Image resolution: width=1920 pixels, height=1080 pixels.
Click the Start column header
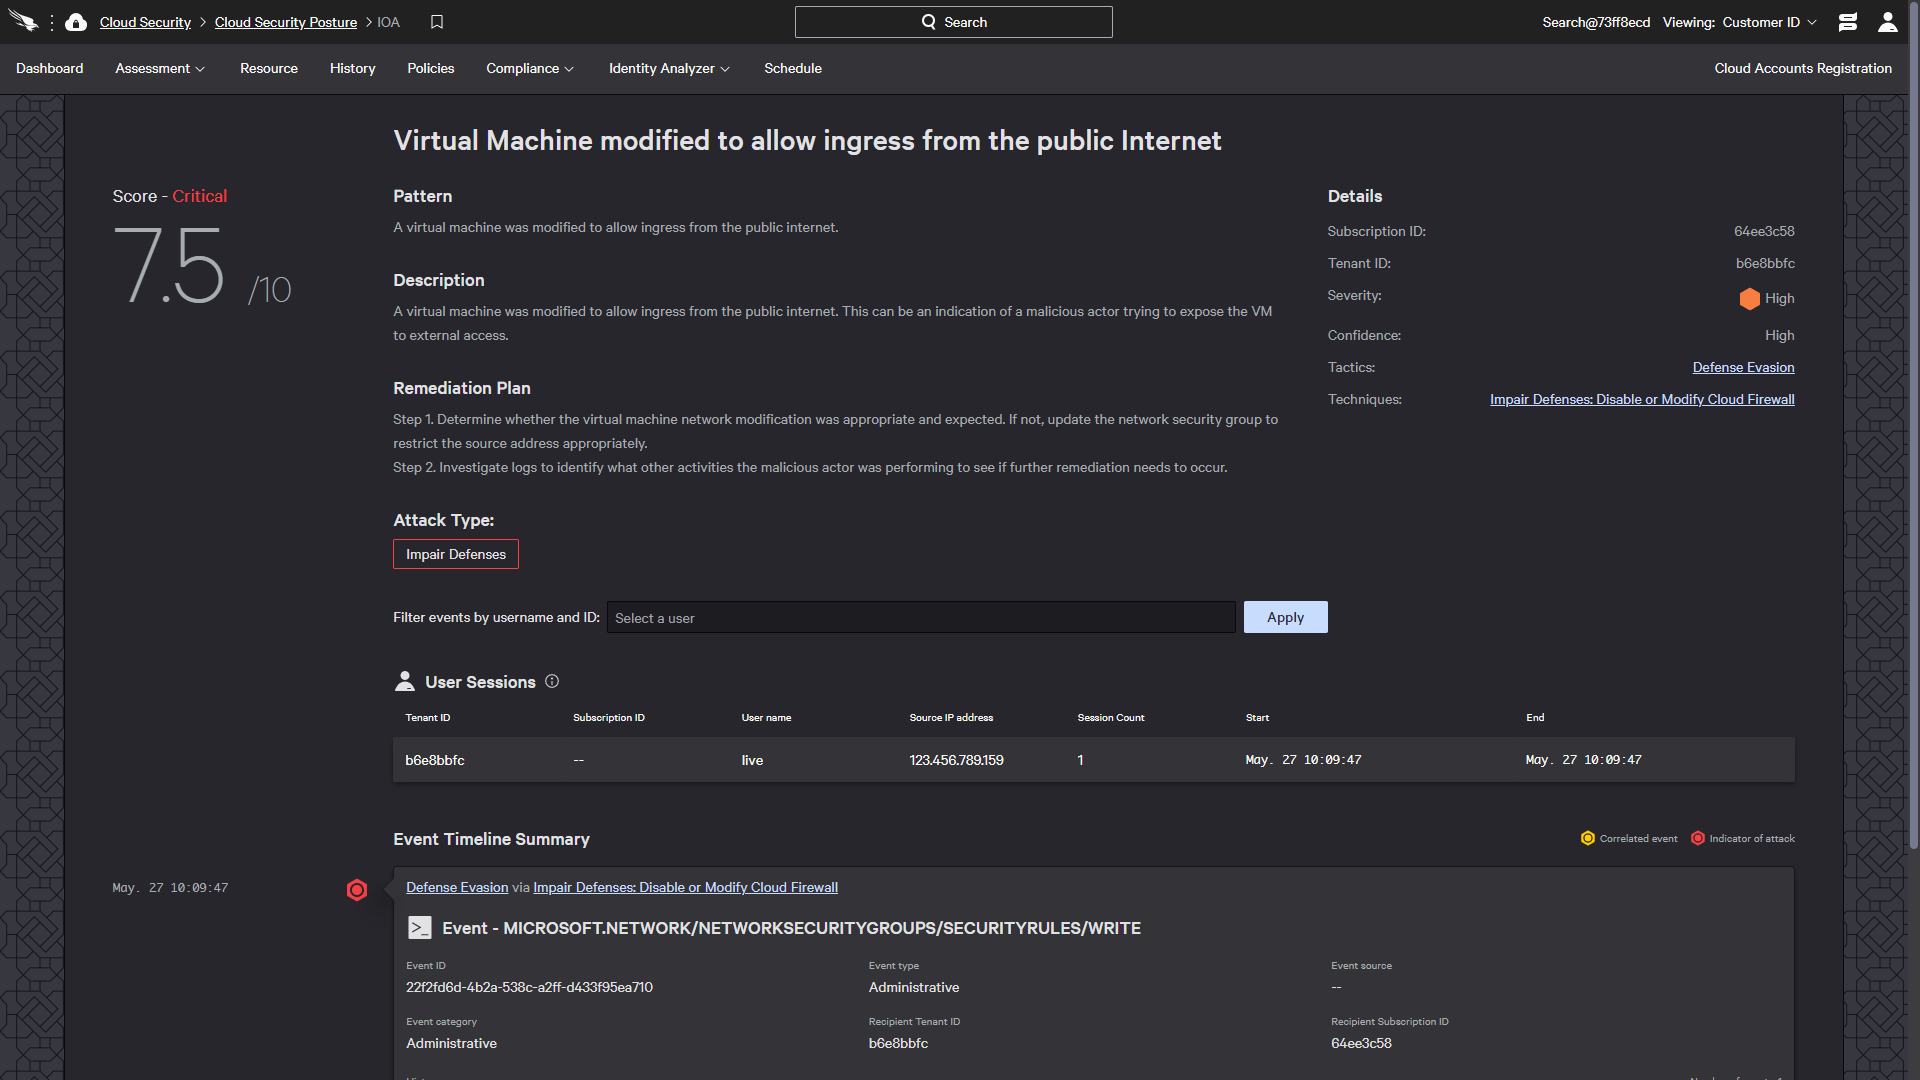[x=1257, y=717]
